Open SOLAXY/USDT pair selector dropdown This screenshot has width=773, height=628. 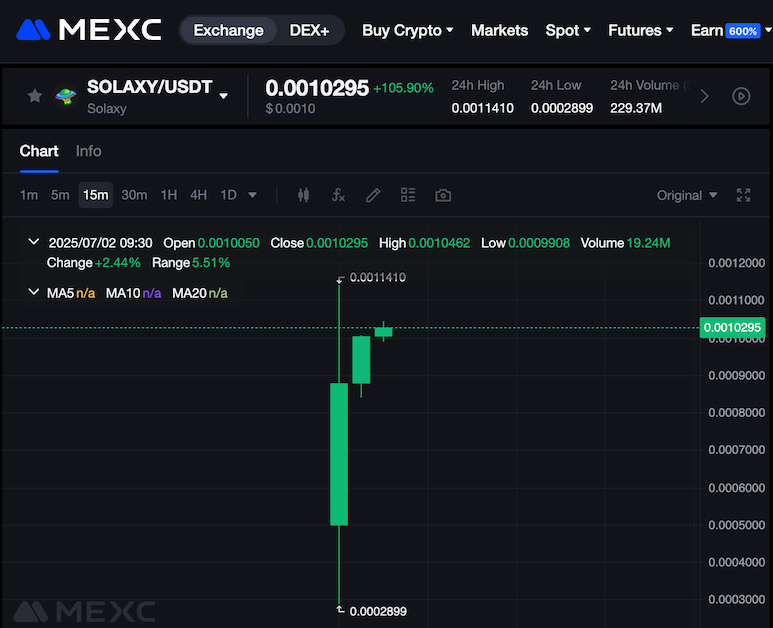coord(223,96)
